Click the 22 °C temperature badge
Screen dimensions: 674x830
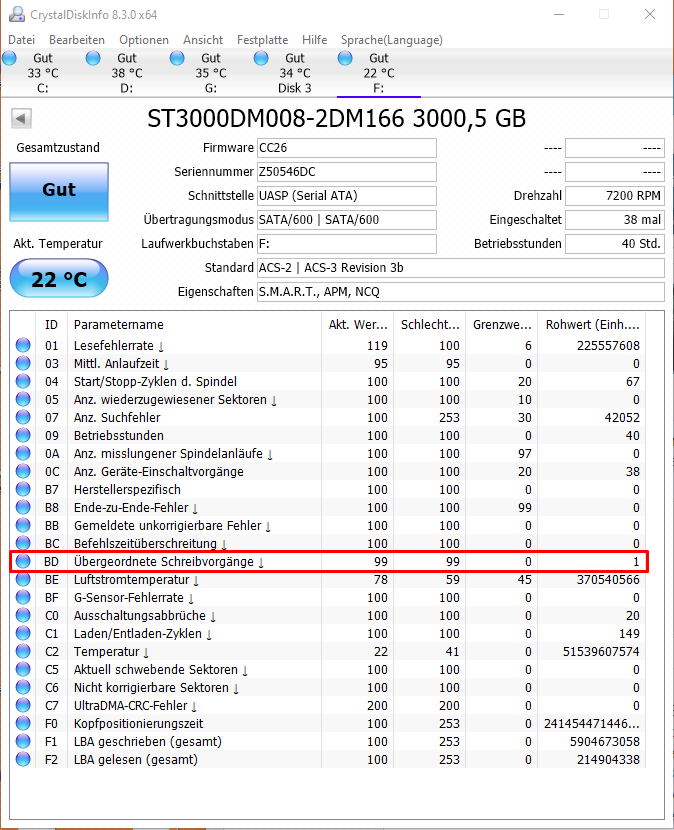pos(58,278)
